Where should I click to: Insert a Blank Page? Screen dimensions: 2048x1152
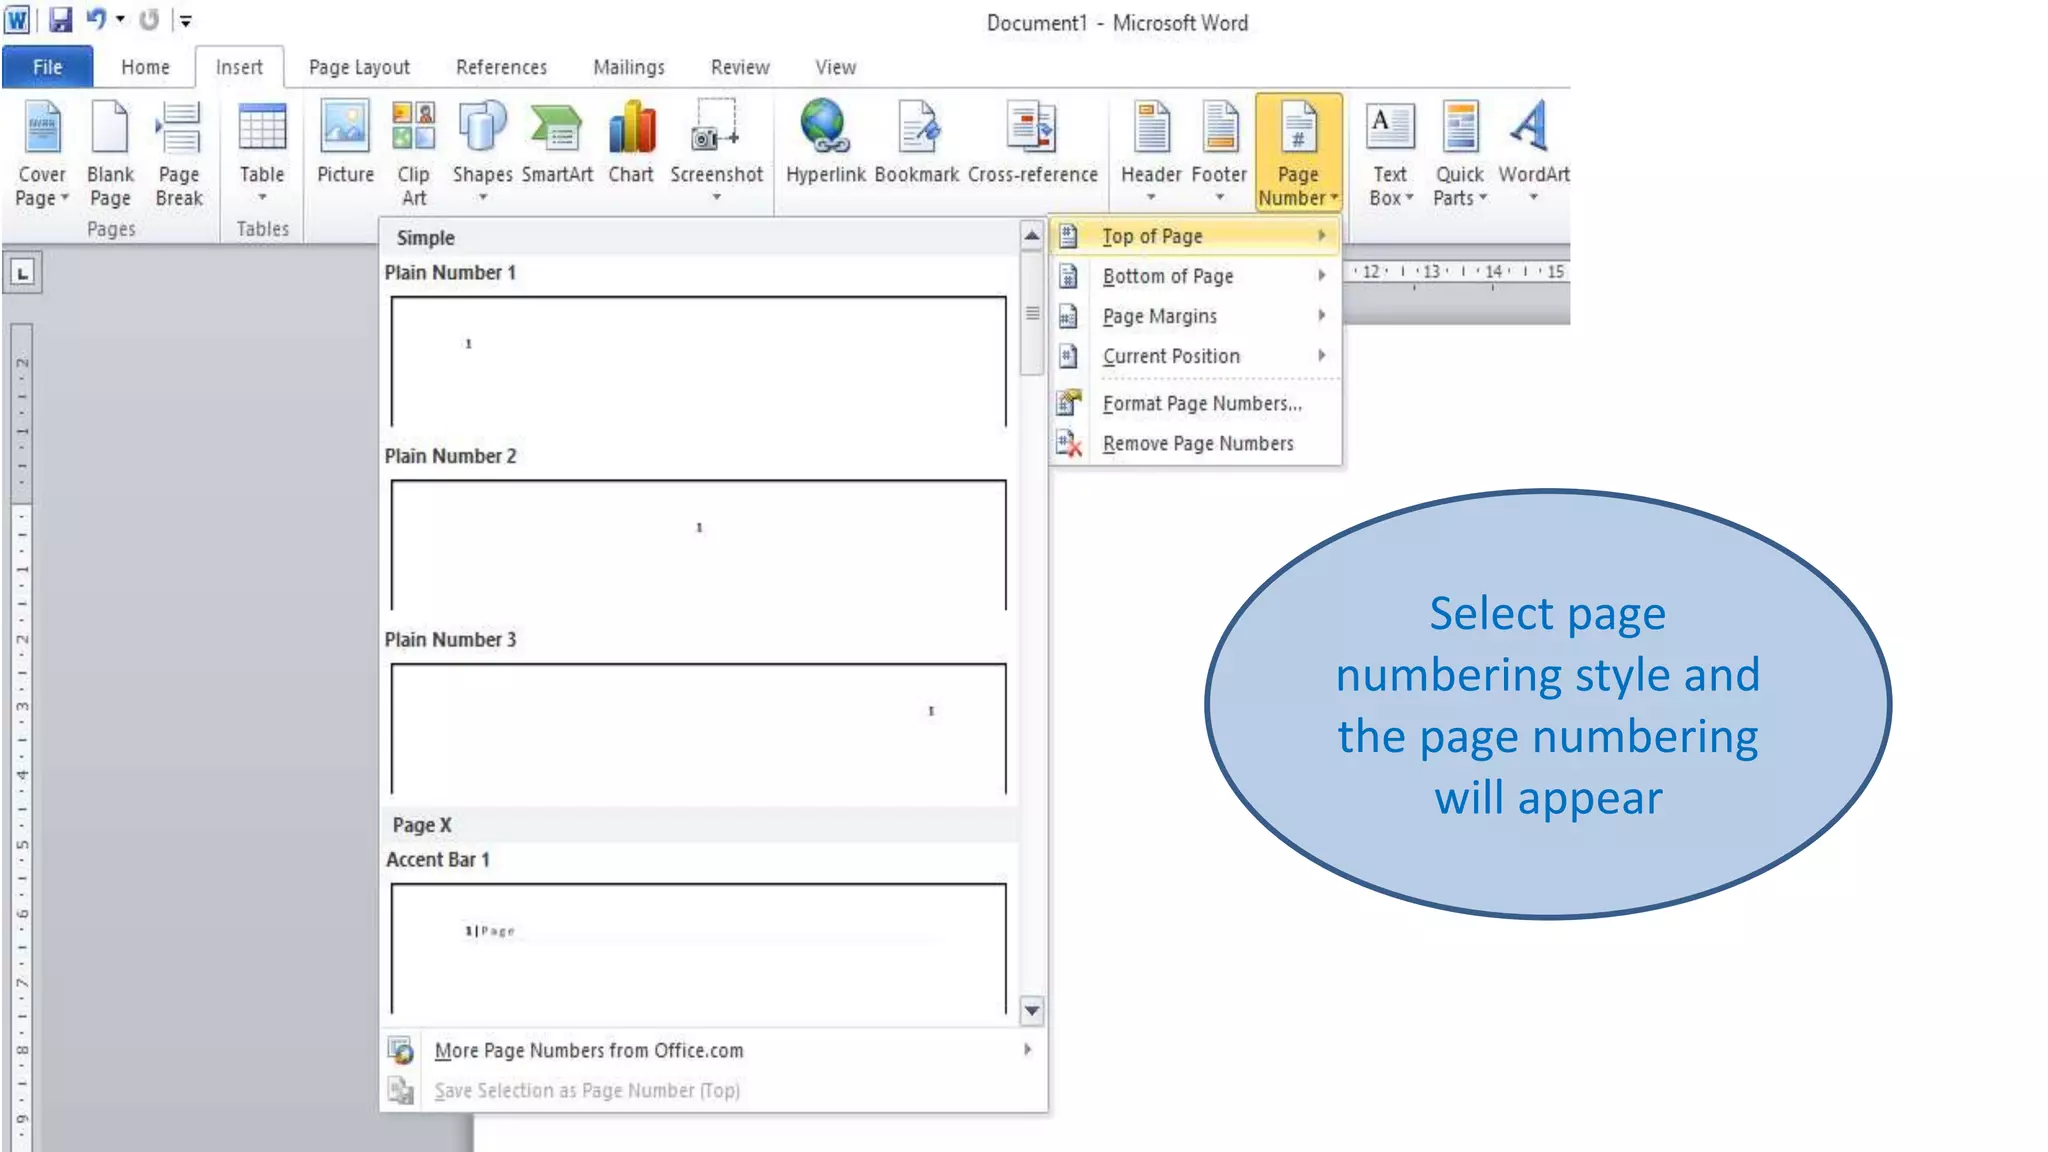coord(110,154)
